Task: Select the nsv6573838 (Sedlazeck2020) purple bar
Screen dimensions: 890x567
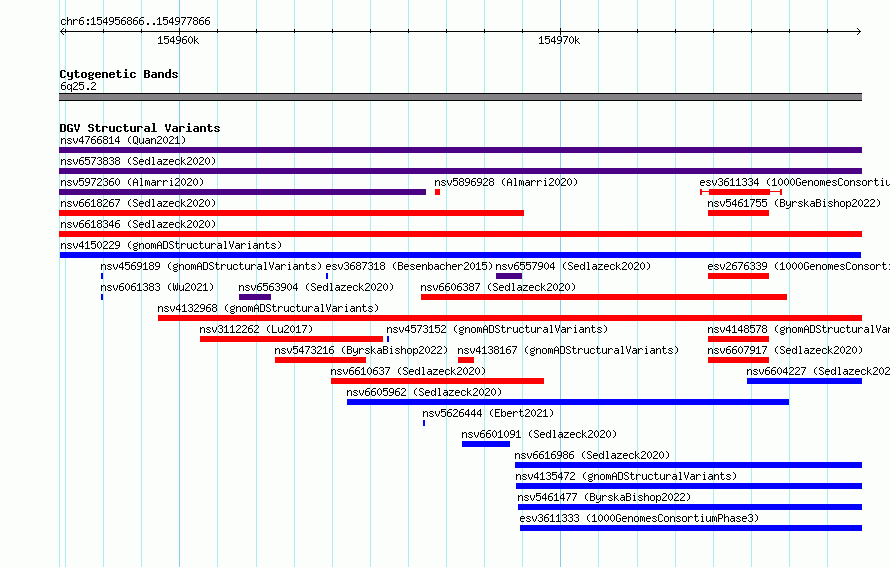Action: point(460,171)
